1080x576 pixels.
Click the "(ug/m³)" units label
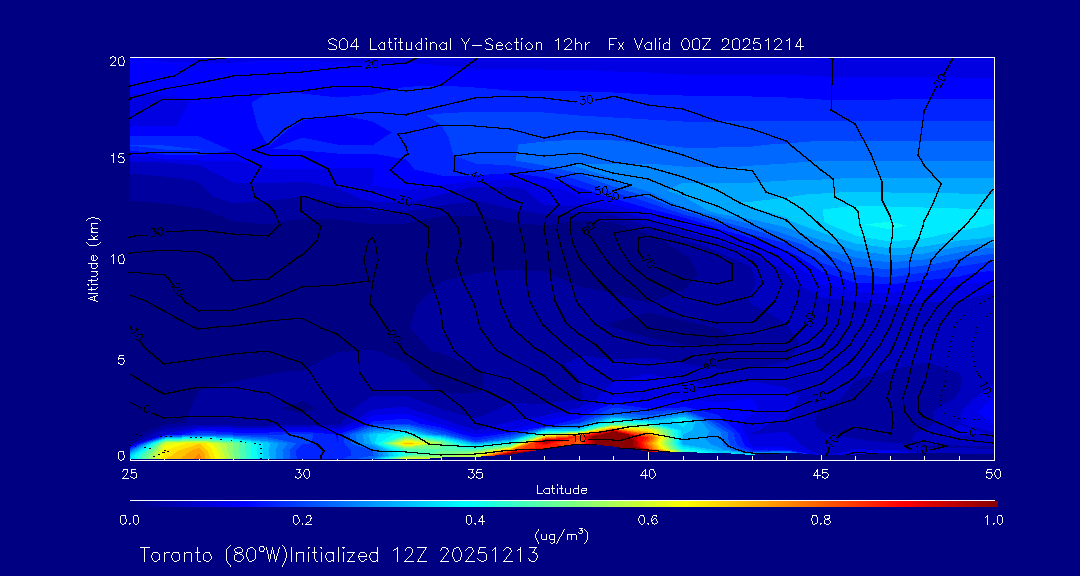tap(561, 535)
